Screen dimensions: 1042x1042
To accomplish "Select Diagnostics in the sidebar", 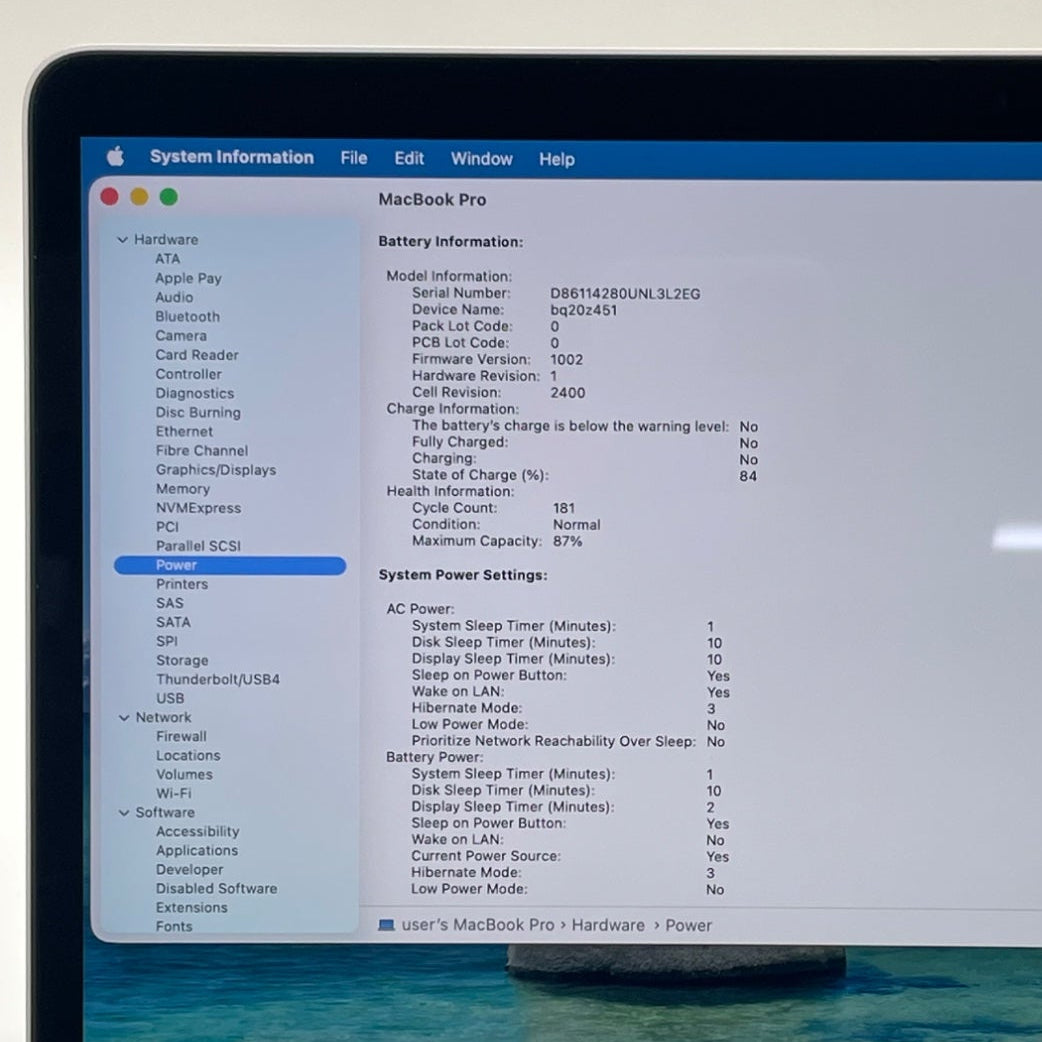I will pyautogui.click(x=195, y=393).
